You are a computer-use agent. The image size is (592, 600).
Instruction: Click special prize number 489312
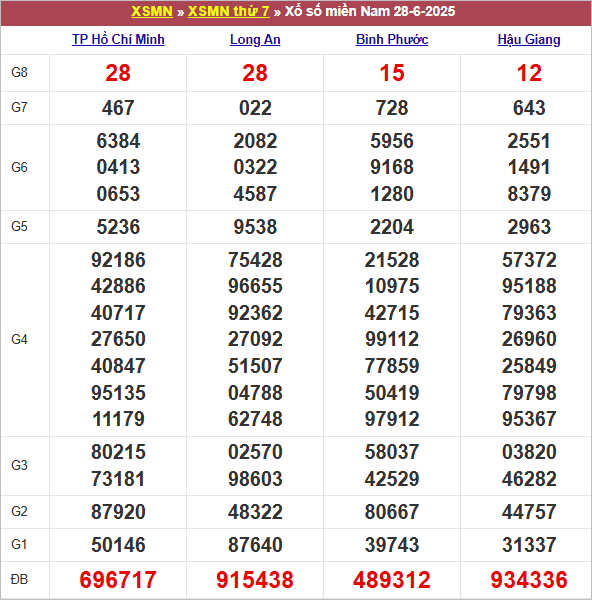click(x=392, y=580)
